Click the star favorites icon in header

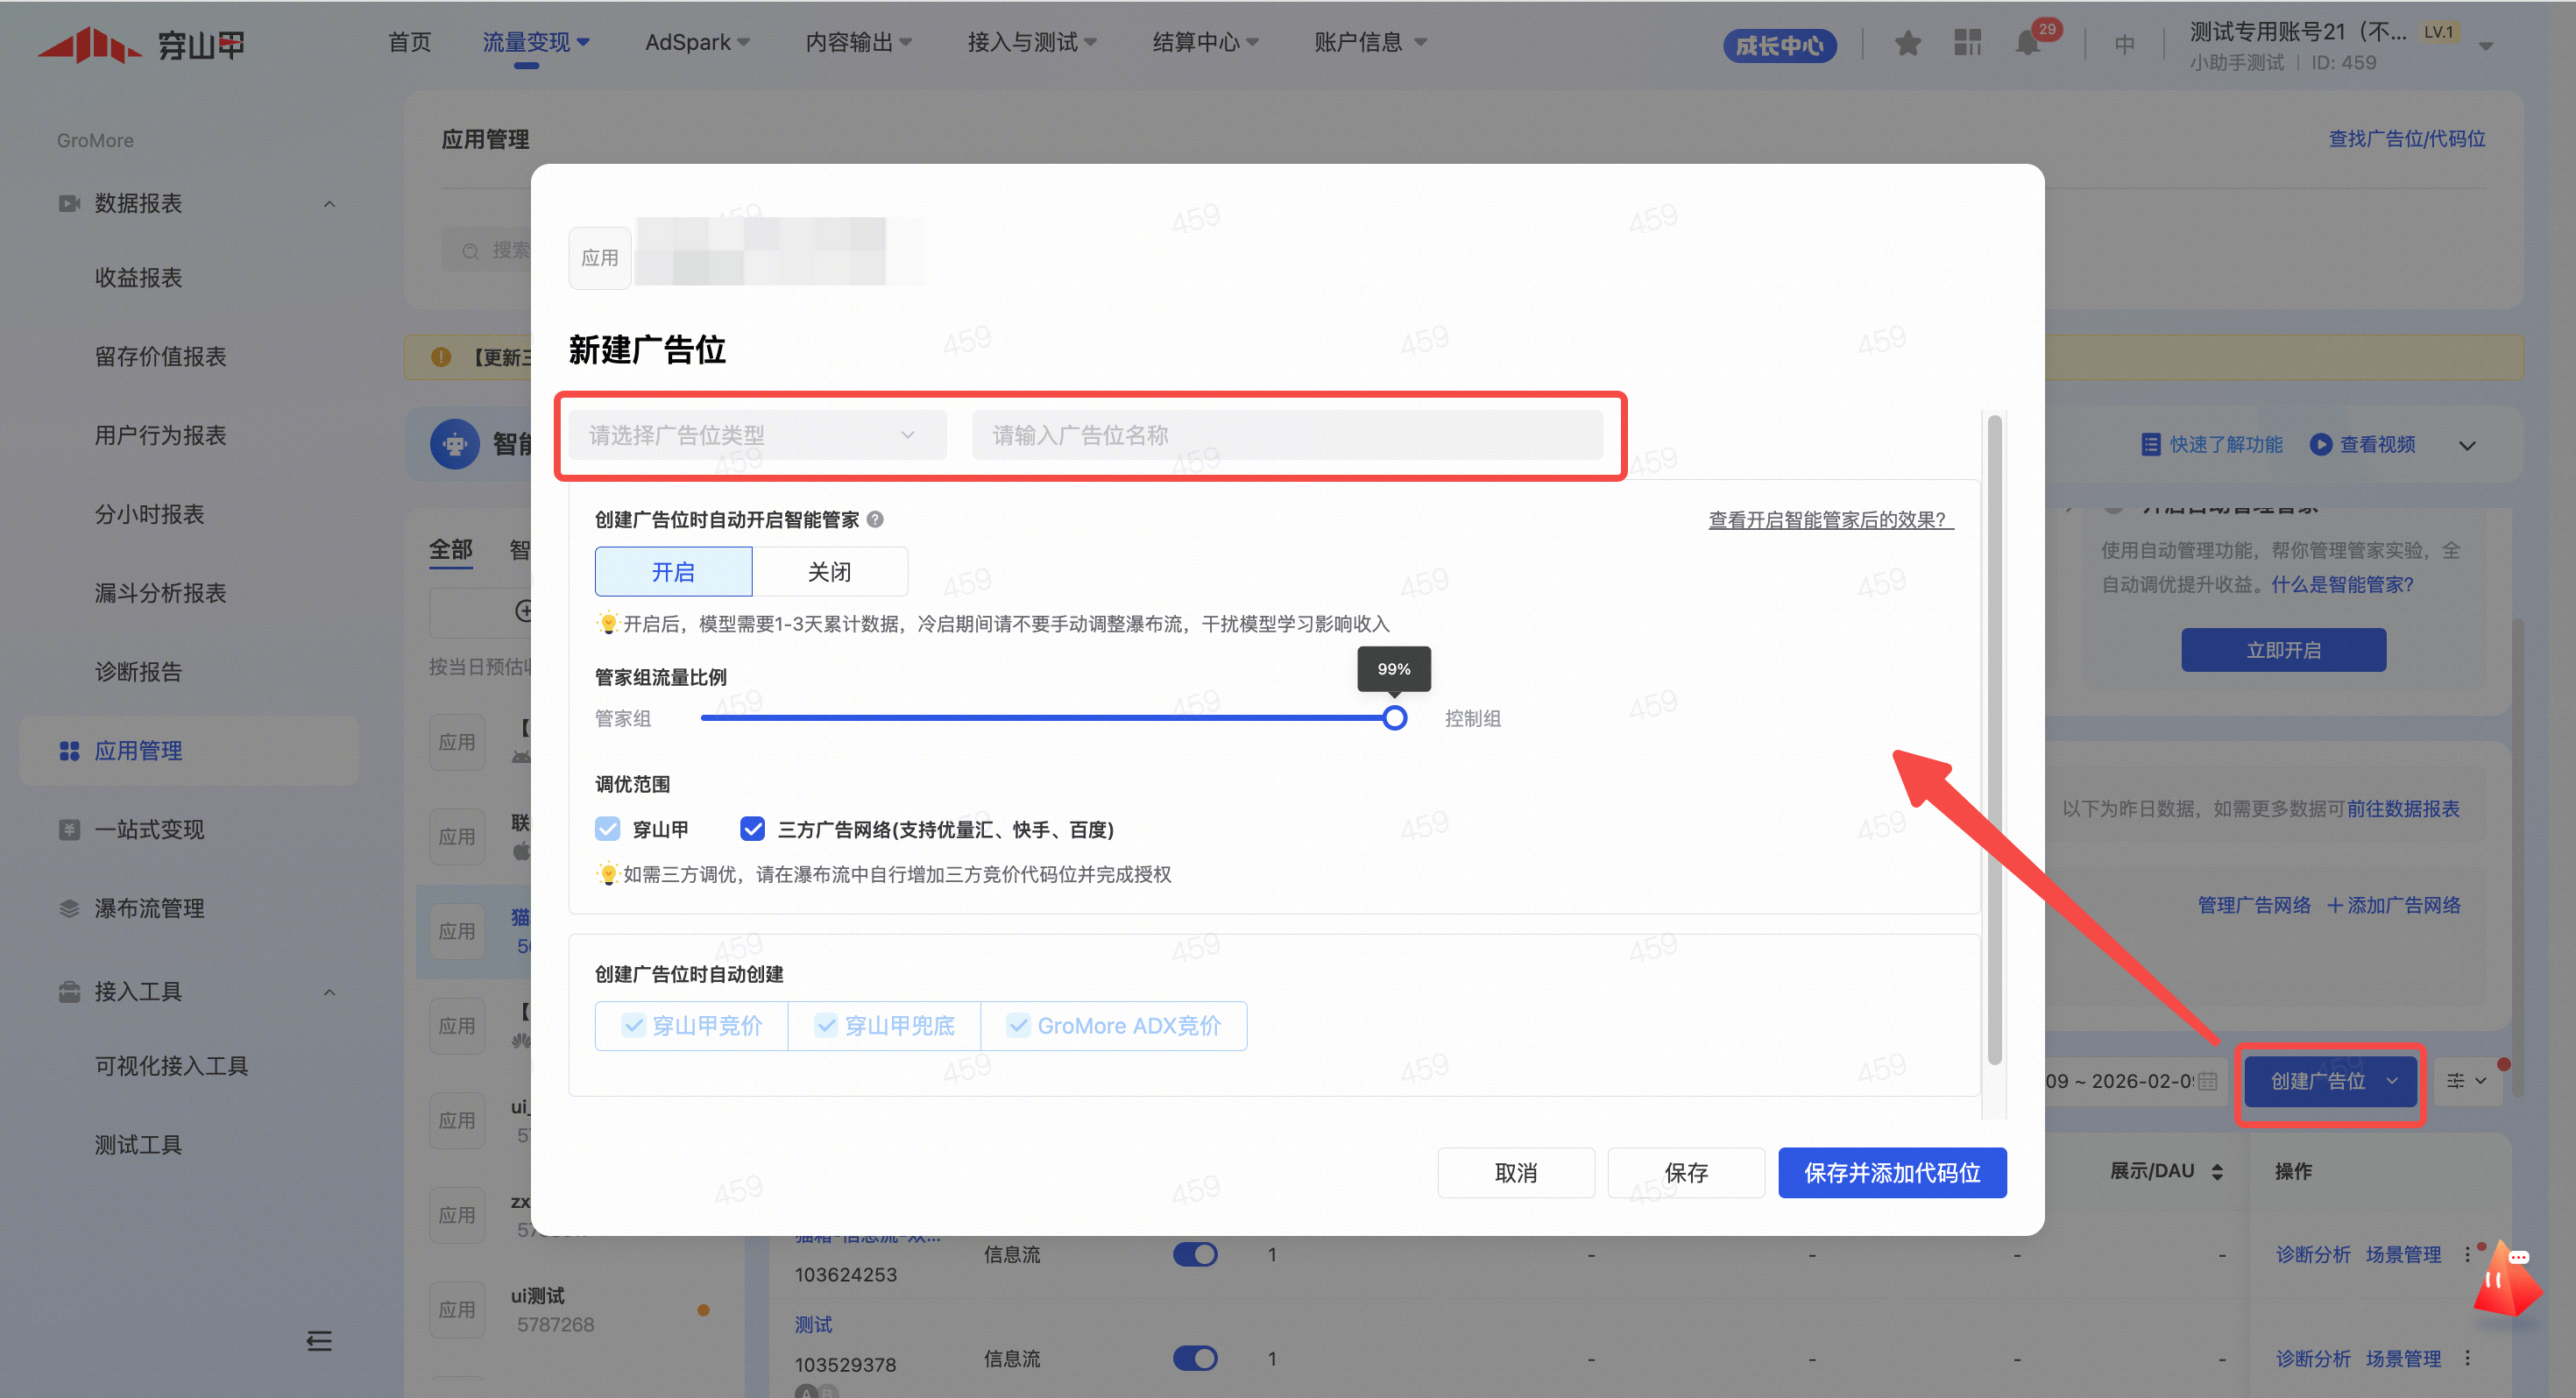1907,43
